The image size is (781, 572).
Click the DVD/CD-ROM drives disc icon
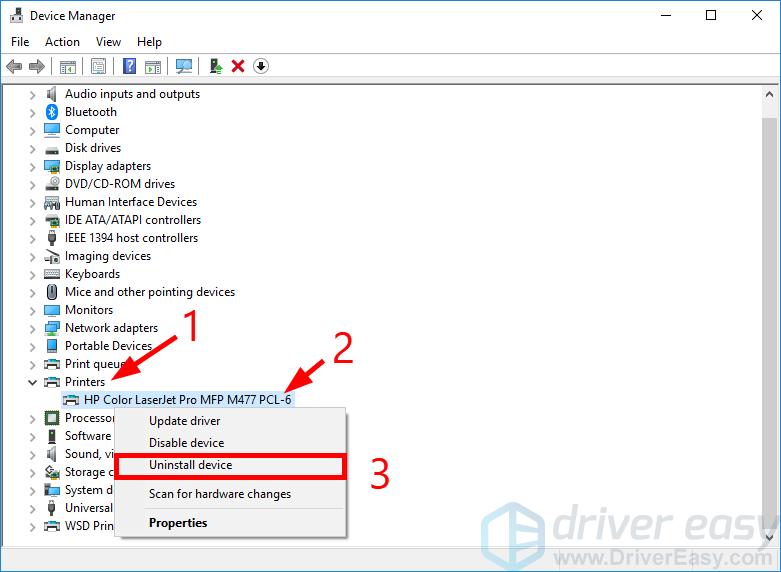[x=52, y=184]
